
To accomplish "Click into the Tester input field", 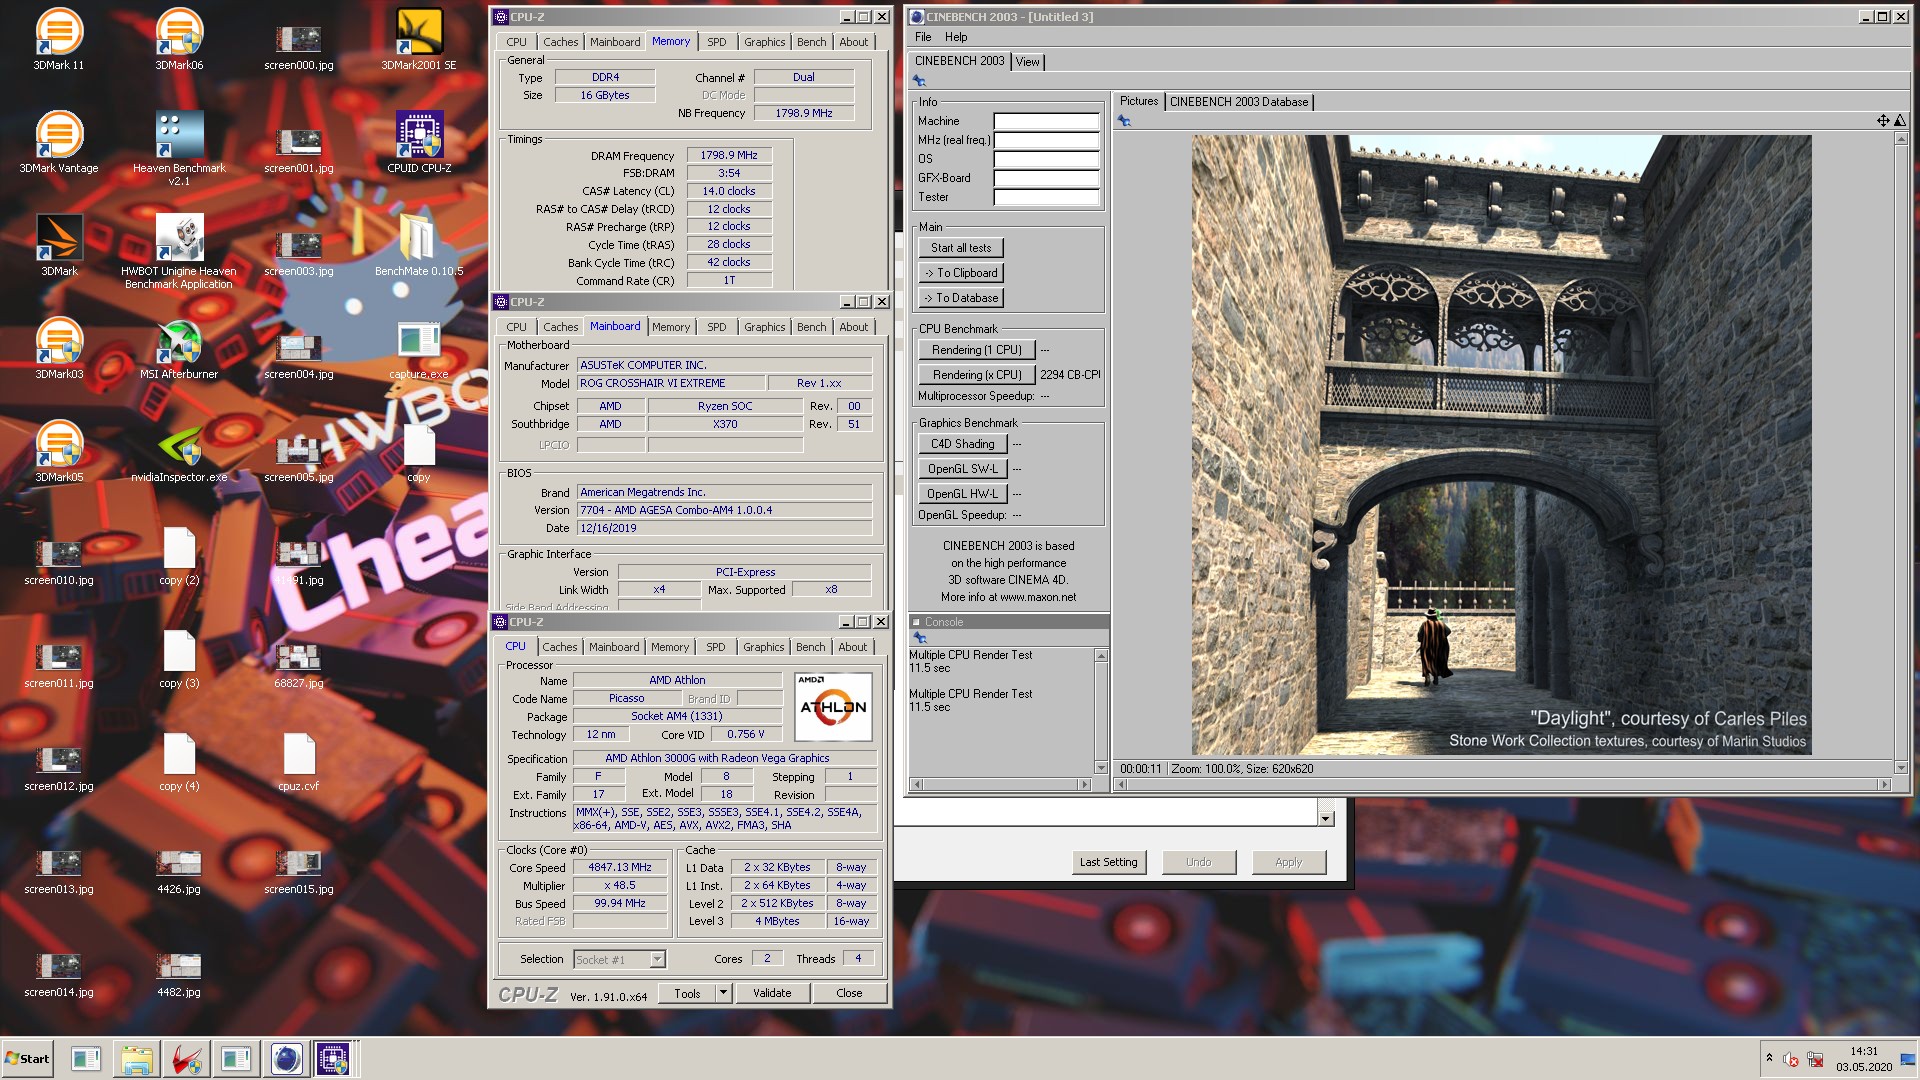I will click(1046, 197).
